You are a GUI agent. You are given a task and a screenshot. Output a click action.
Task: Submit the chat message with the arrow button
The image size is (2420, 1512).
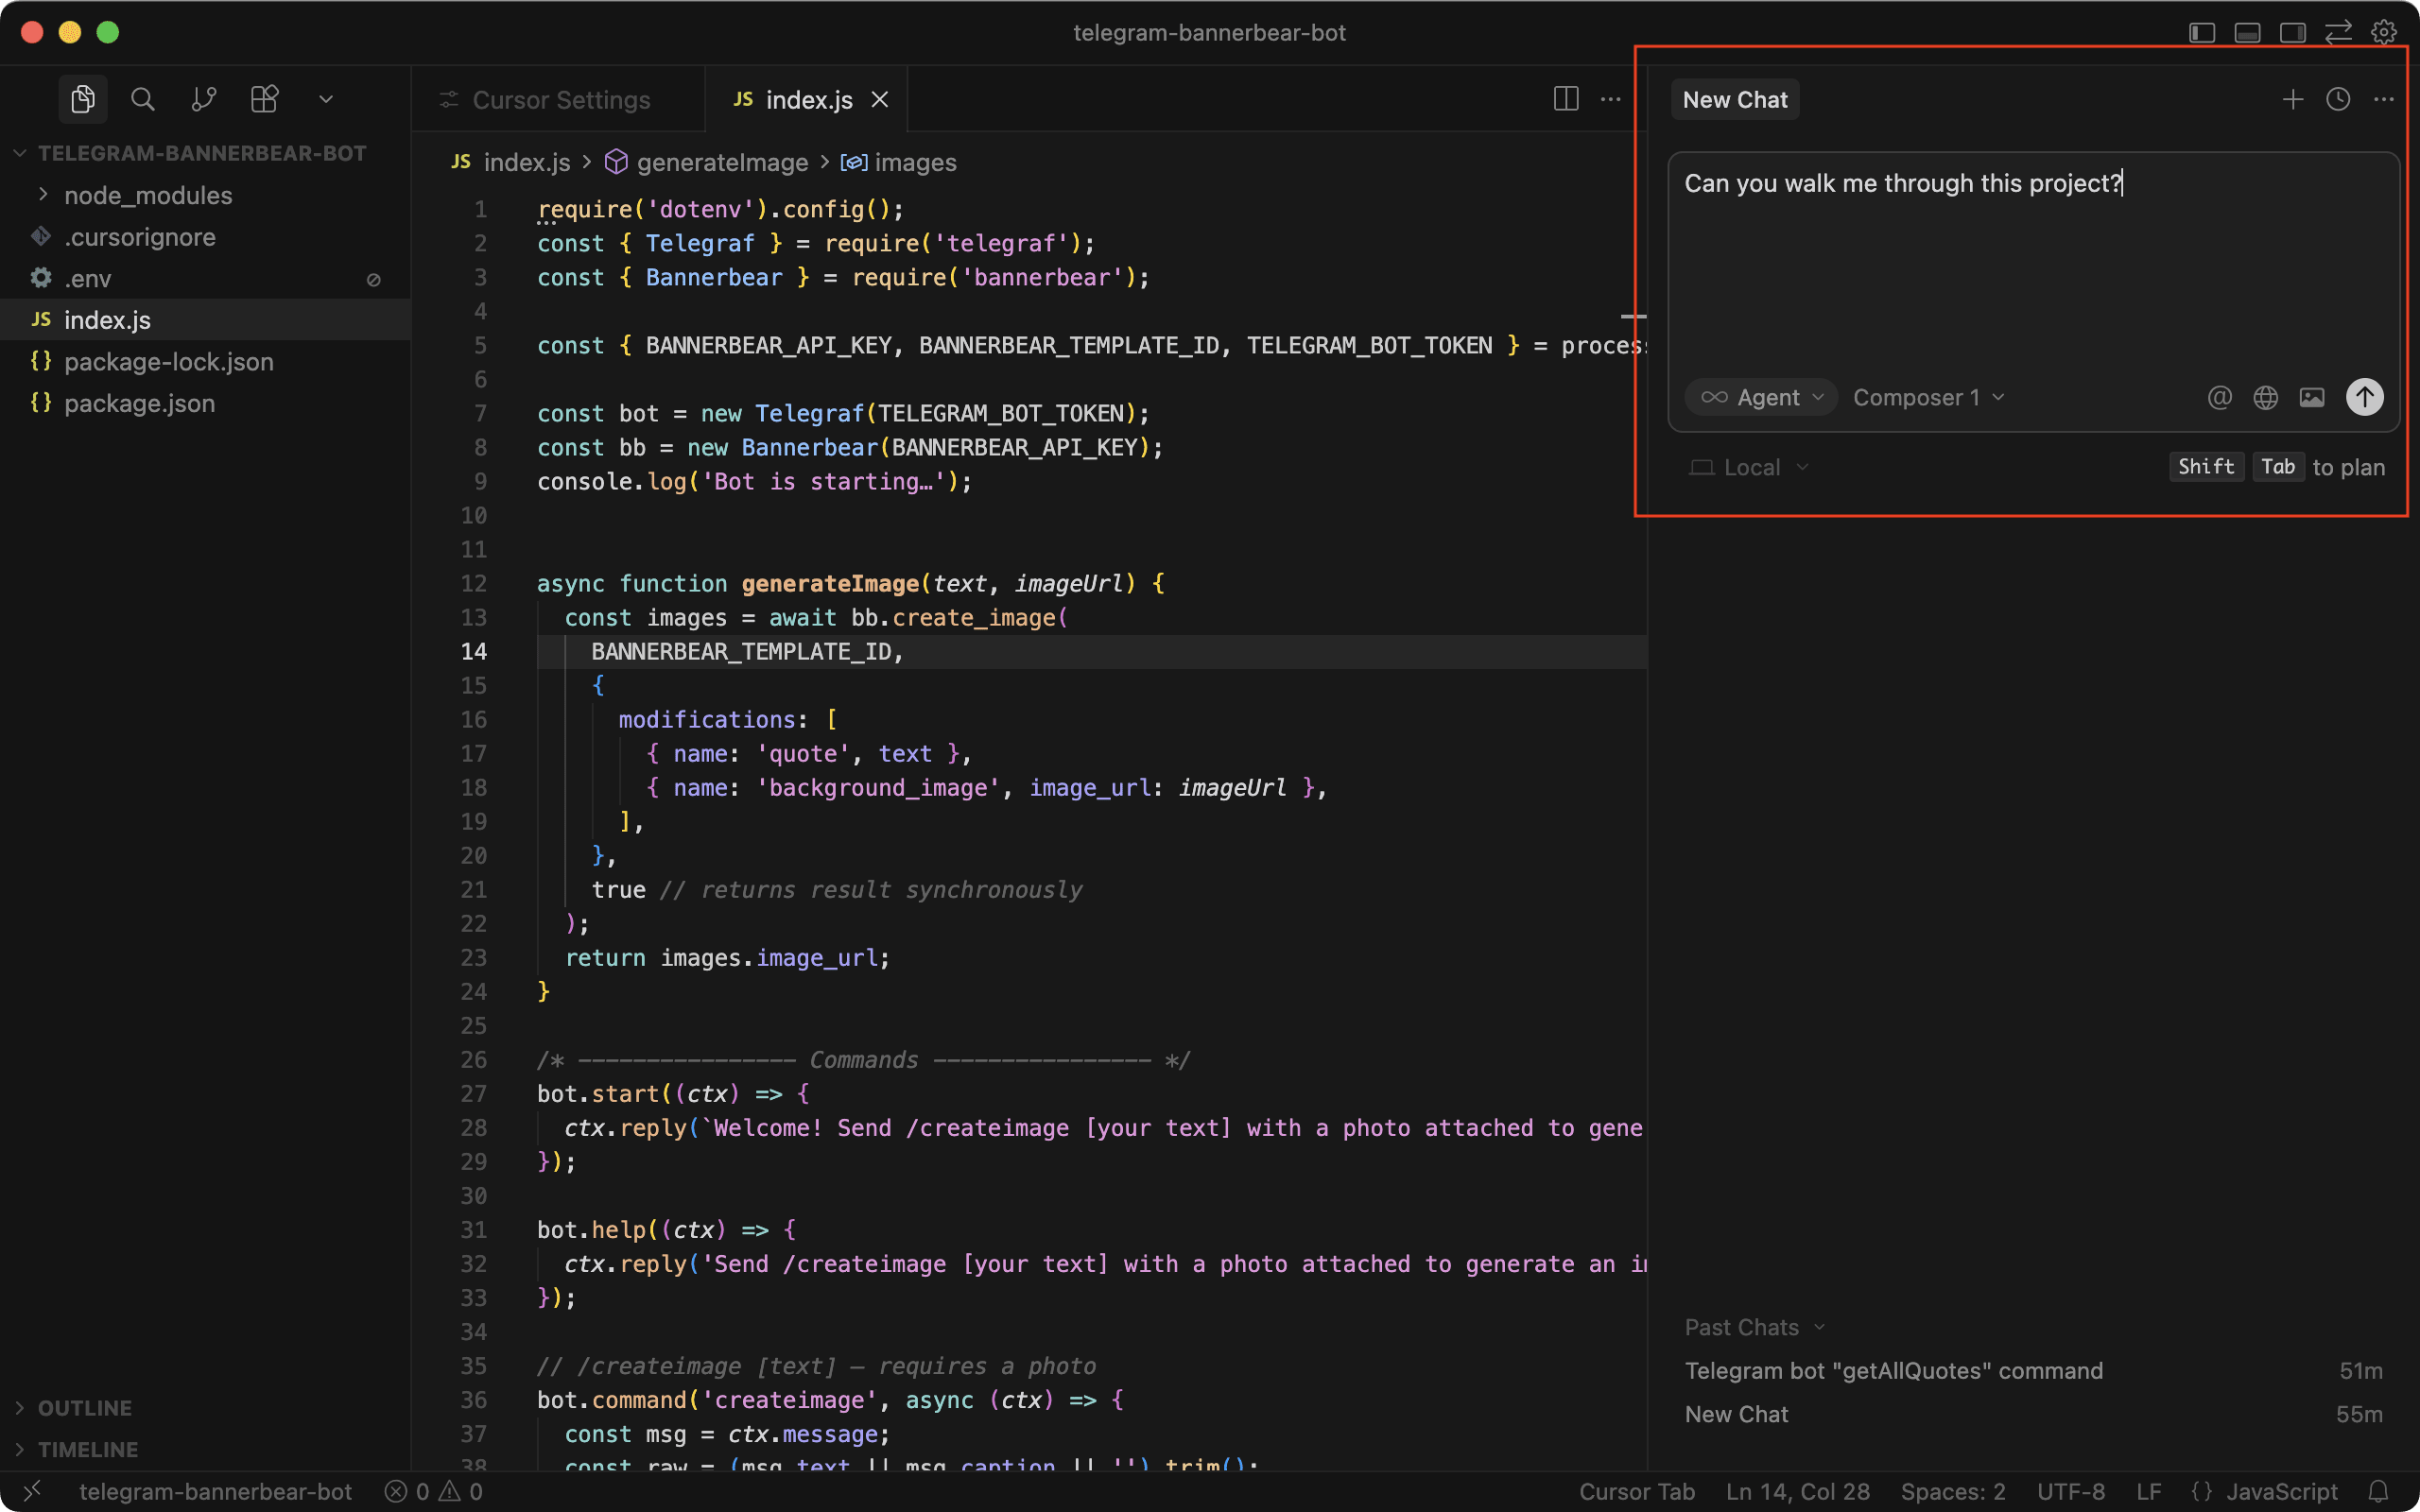pyautogui.click(x=2363, y=397)
